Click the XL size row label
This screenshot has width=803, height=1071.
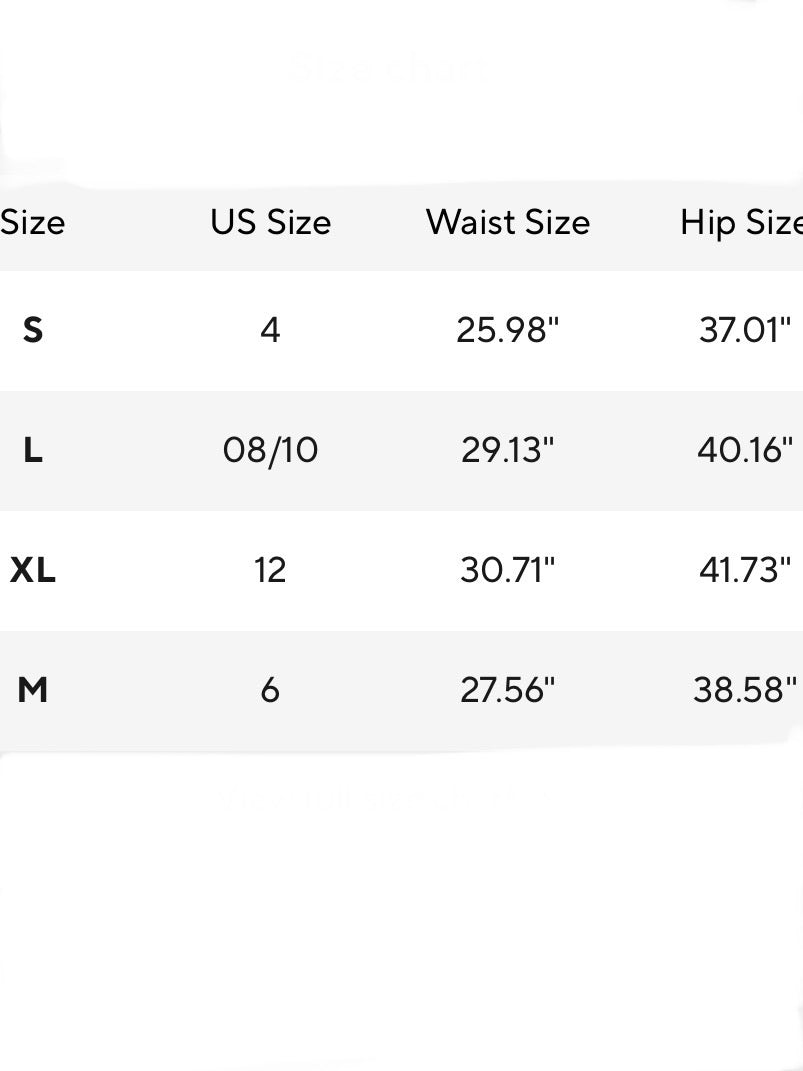pos(33,570)
